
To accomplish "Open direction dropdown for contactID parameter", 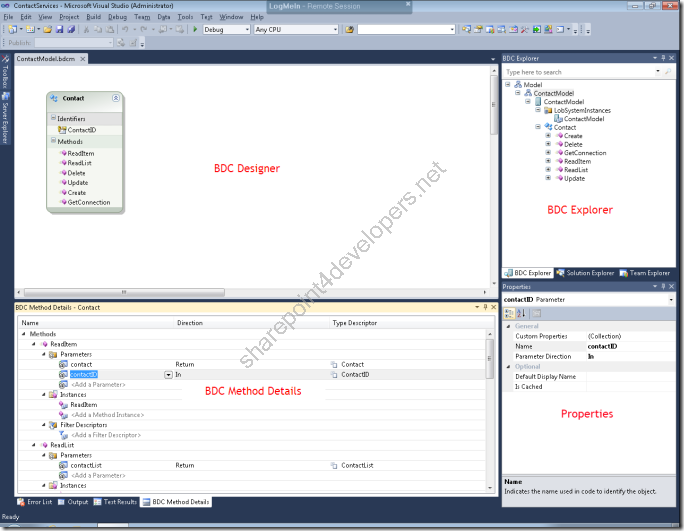I will point(168,375).
